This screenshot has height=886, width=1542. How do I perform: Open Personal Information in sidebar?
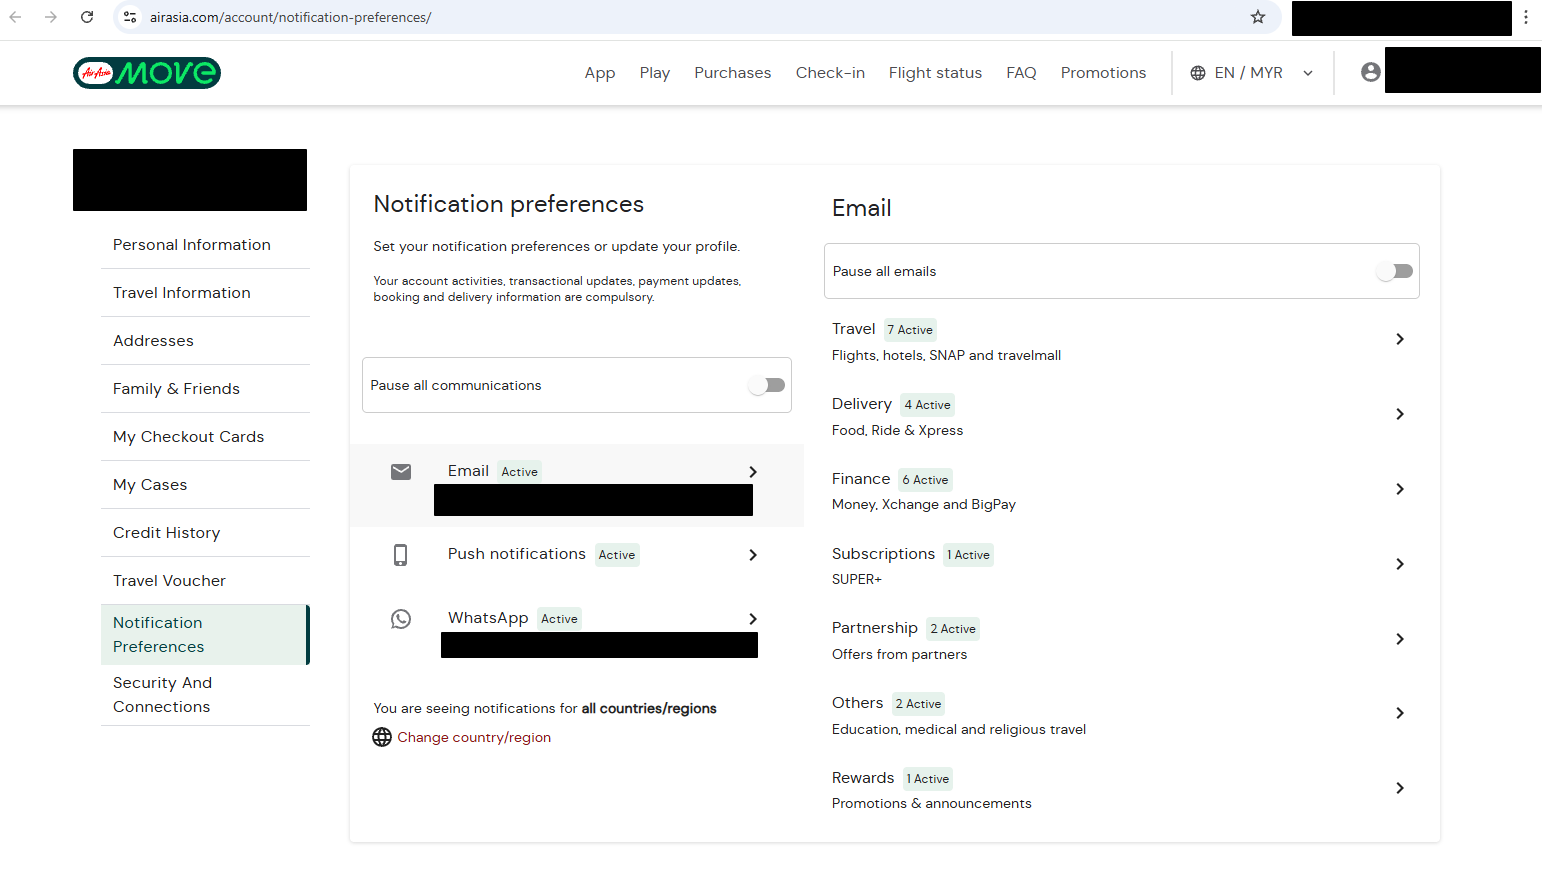tap(205, 245)
